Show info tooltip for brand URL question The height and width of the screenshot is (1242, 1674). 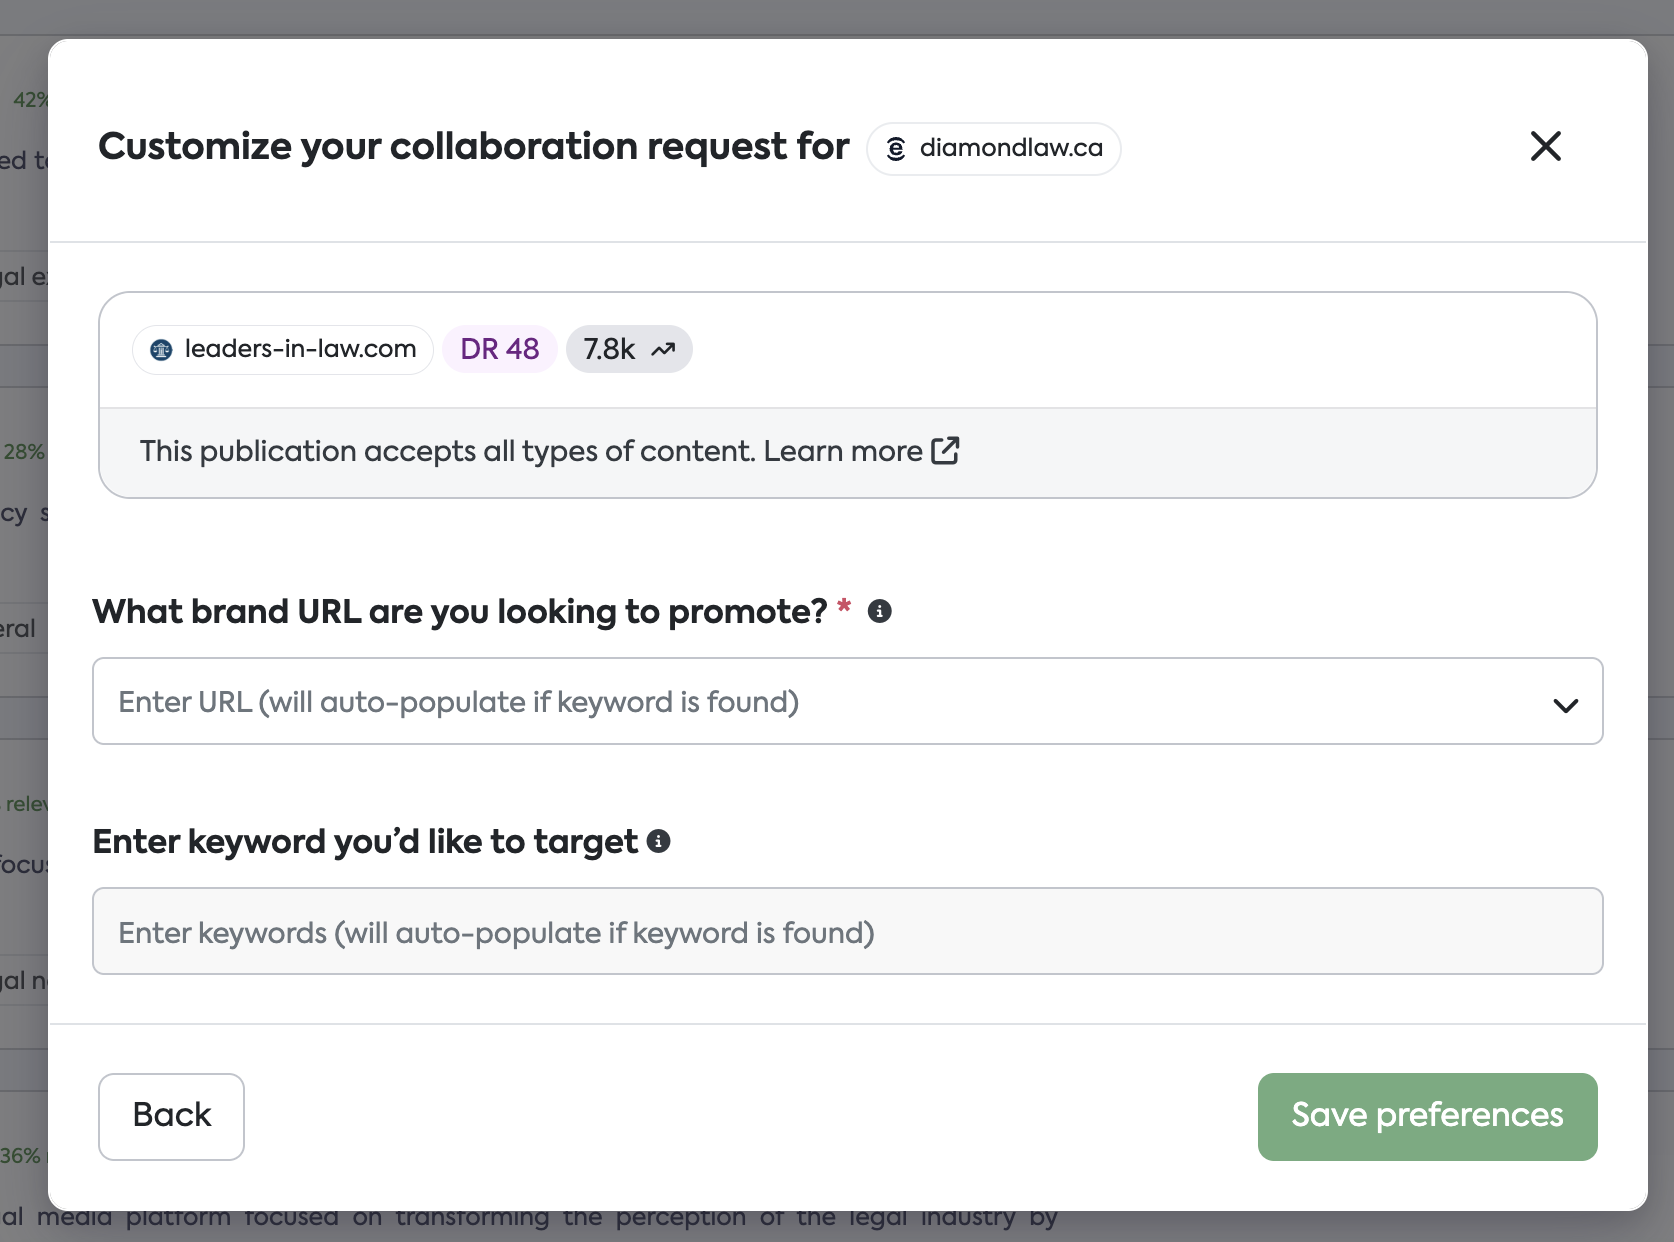pos(880,611)
